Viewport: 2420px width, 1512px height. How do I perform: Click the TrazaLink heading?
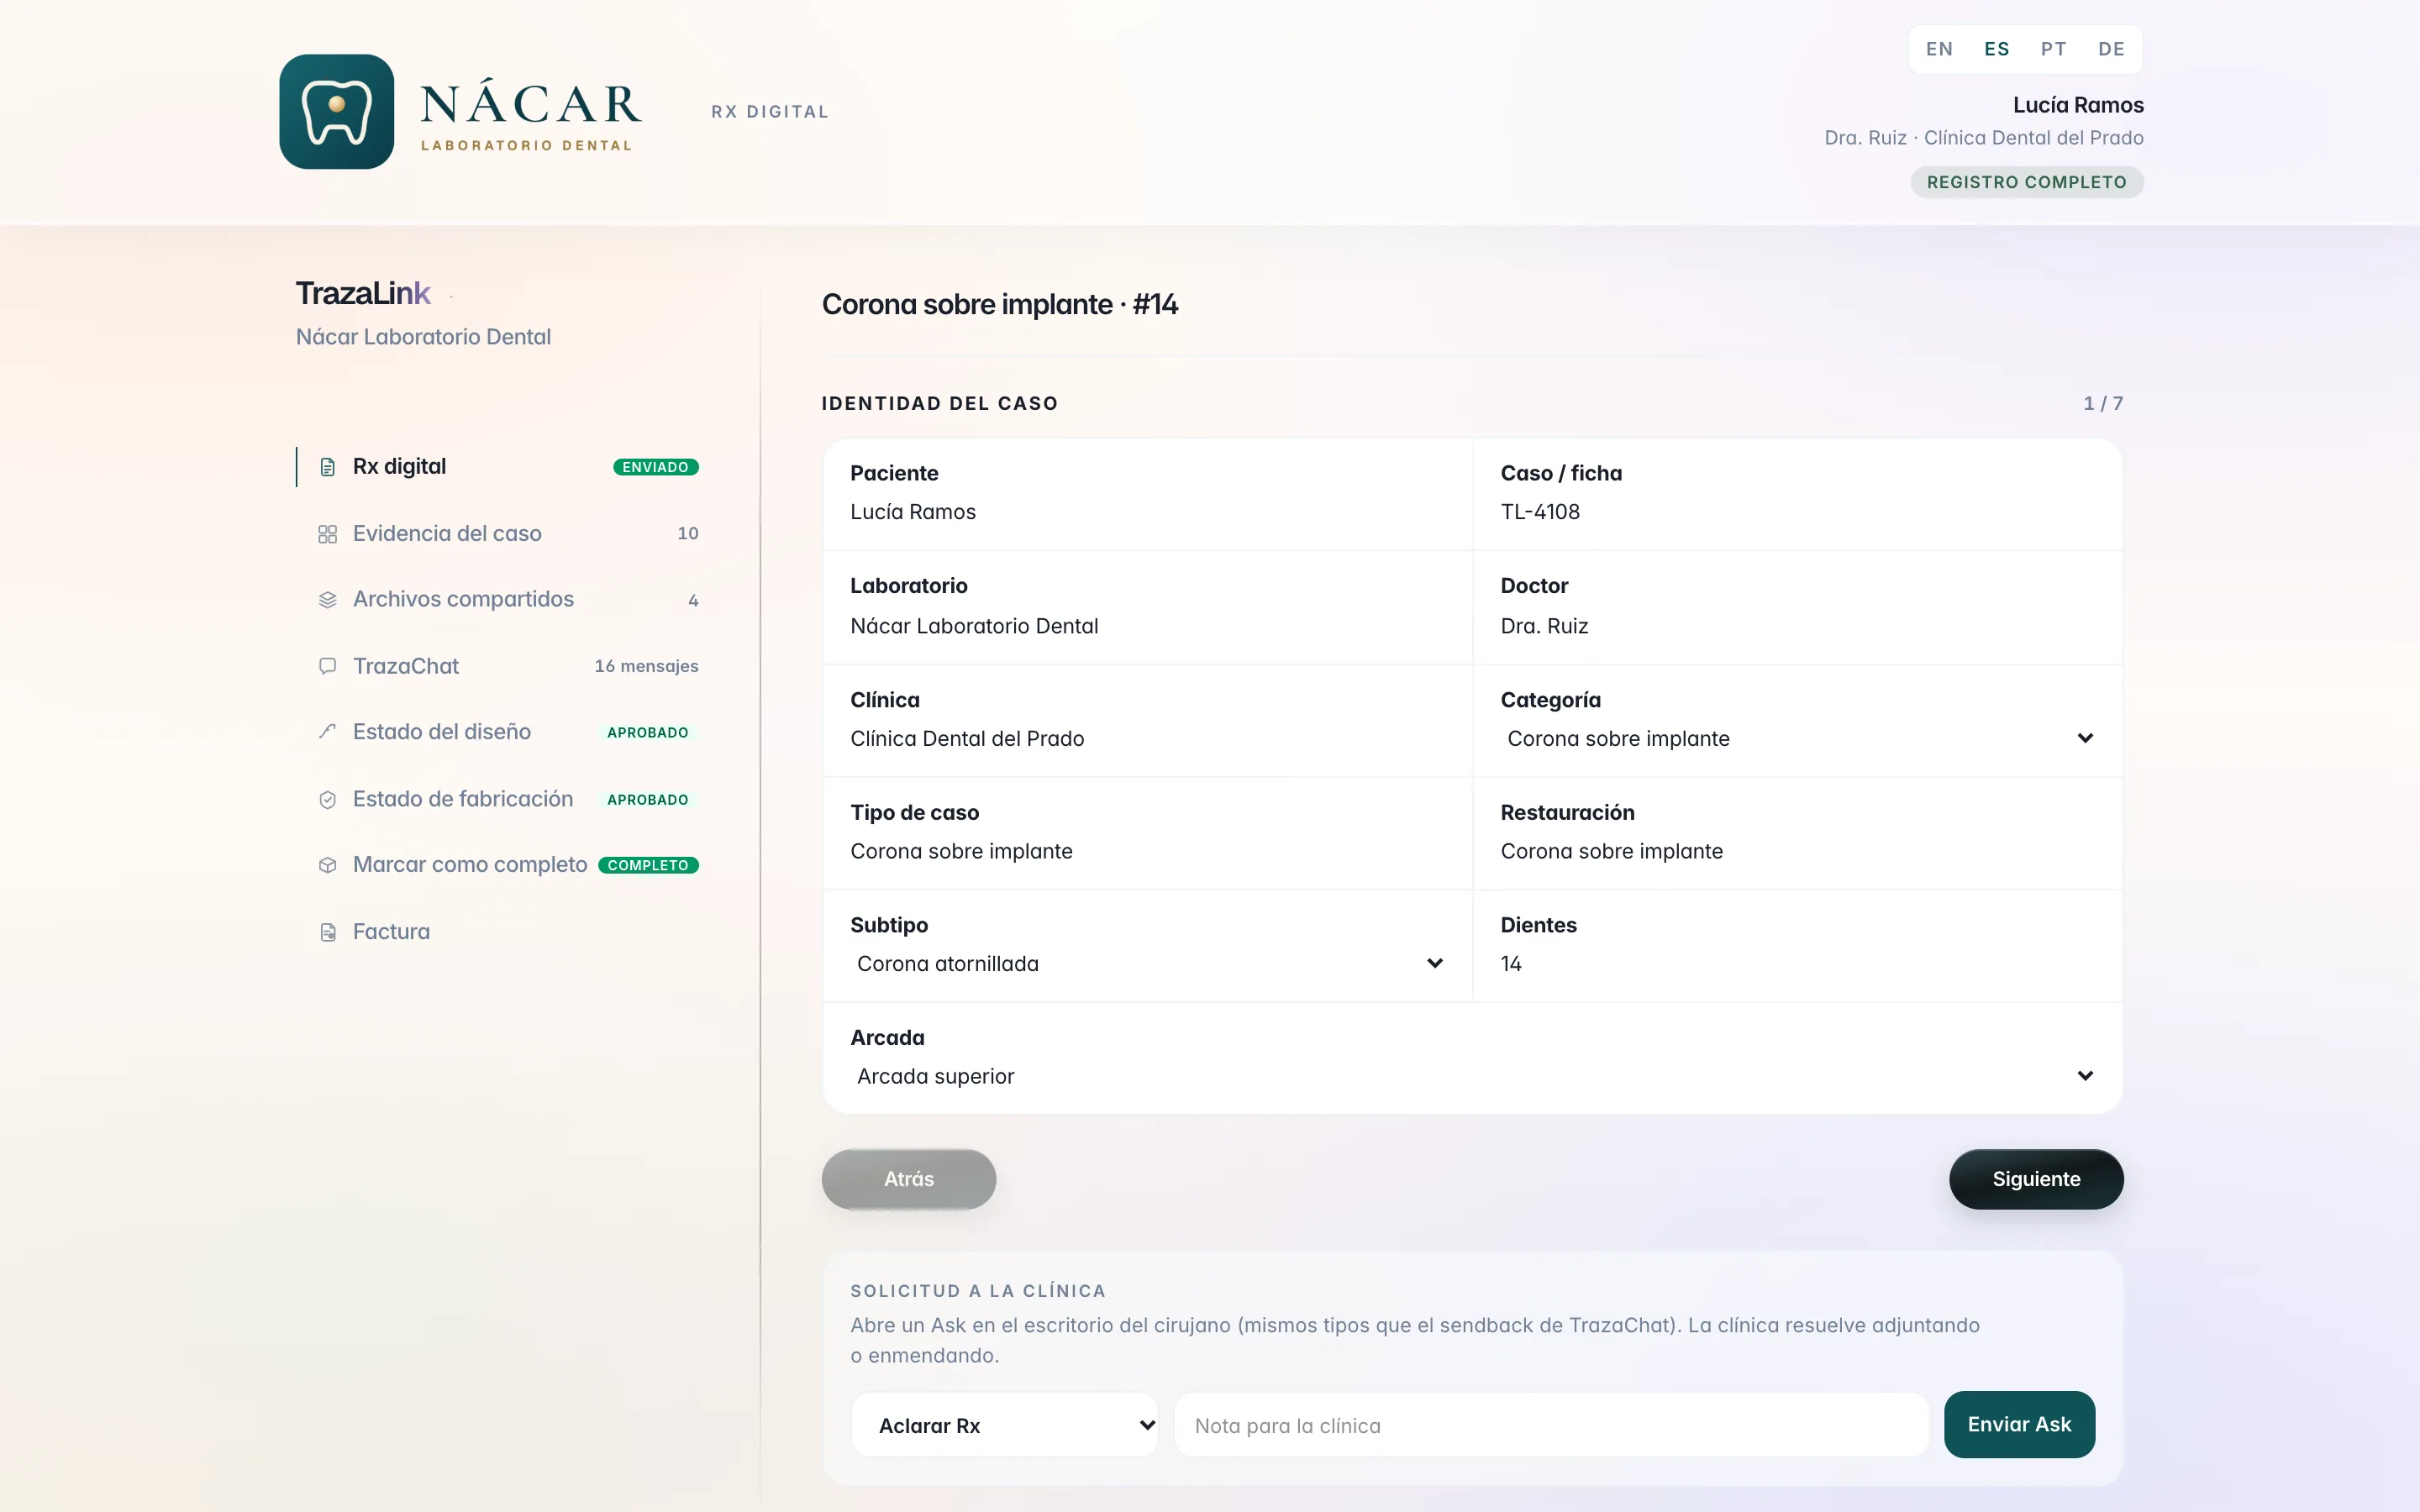(363, 293)
